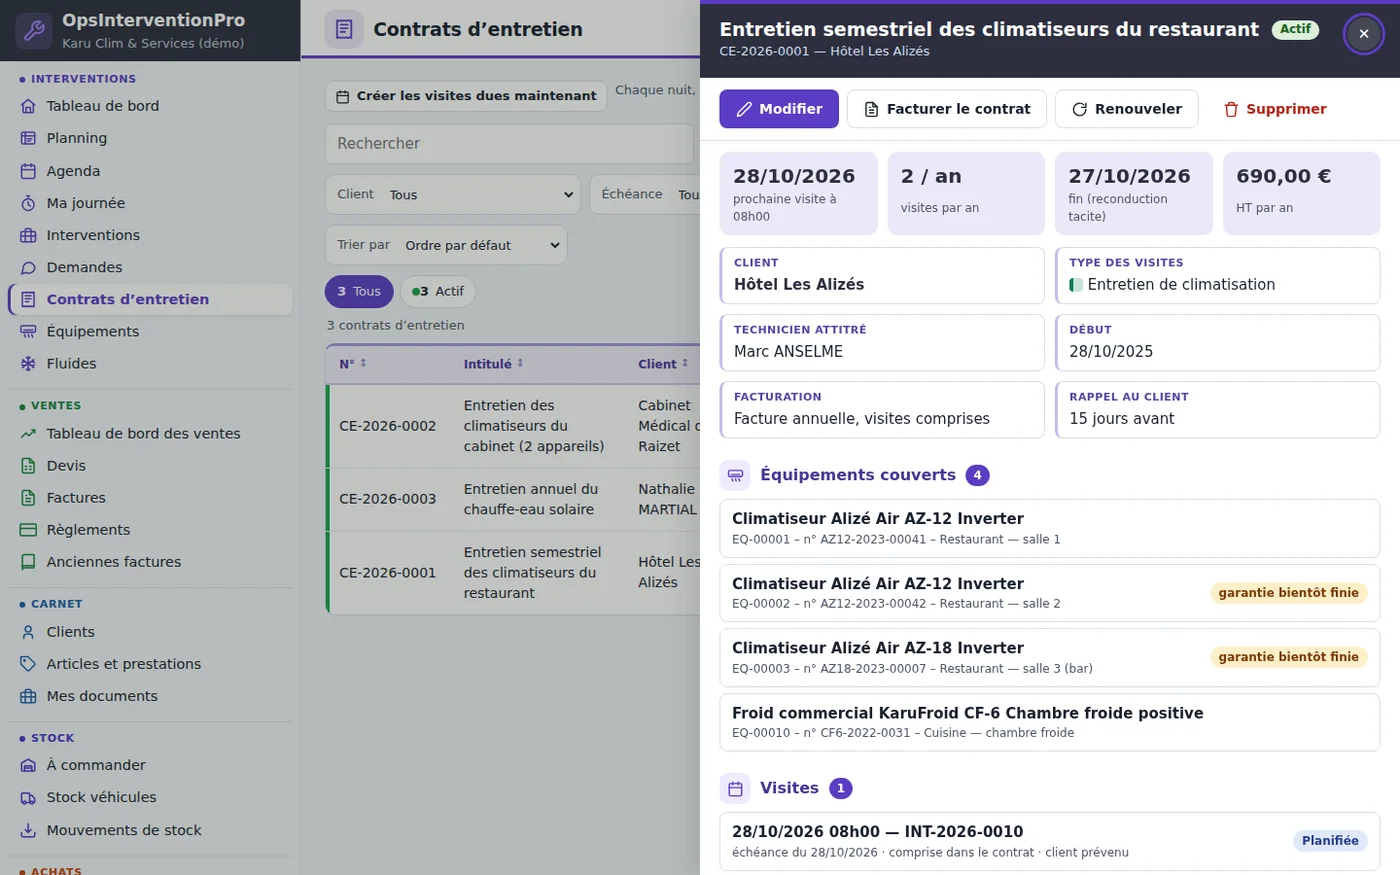Screen dimensions: 1400x875
Task: Click the Modifier button
Action: tap(779, 109)
